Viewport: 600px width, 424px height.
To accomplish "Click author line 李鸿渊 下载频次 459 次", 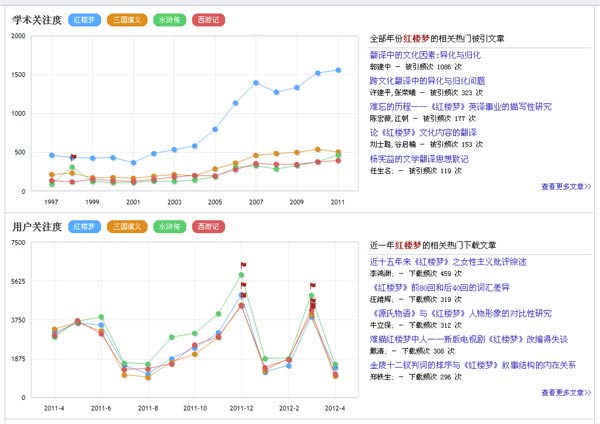I will (416, 273).
